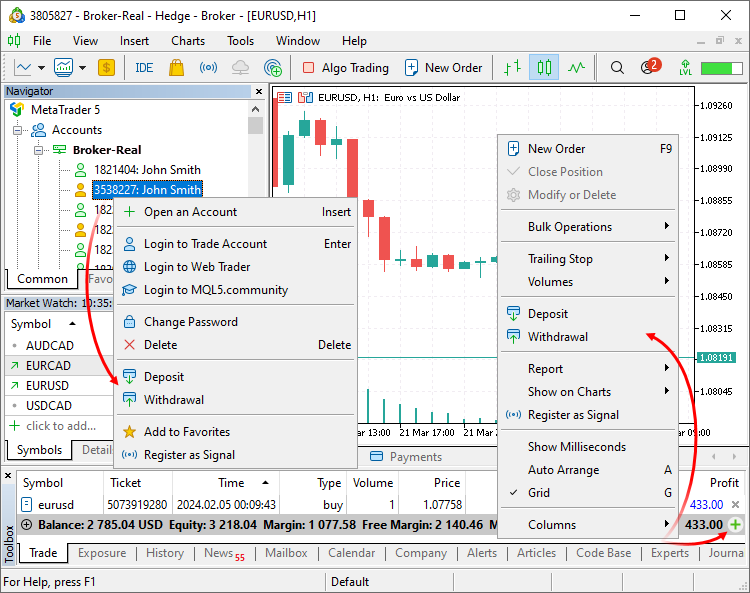
Task: Collapse the Broker-Real tree node
Action: pyautogui.click(x=38, y=150)
